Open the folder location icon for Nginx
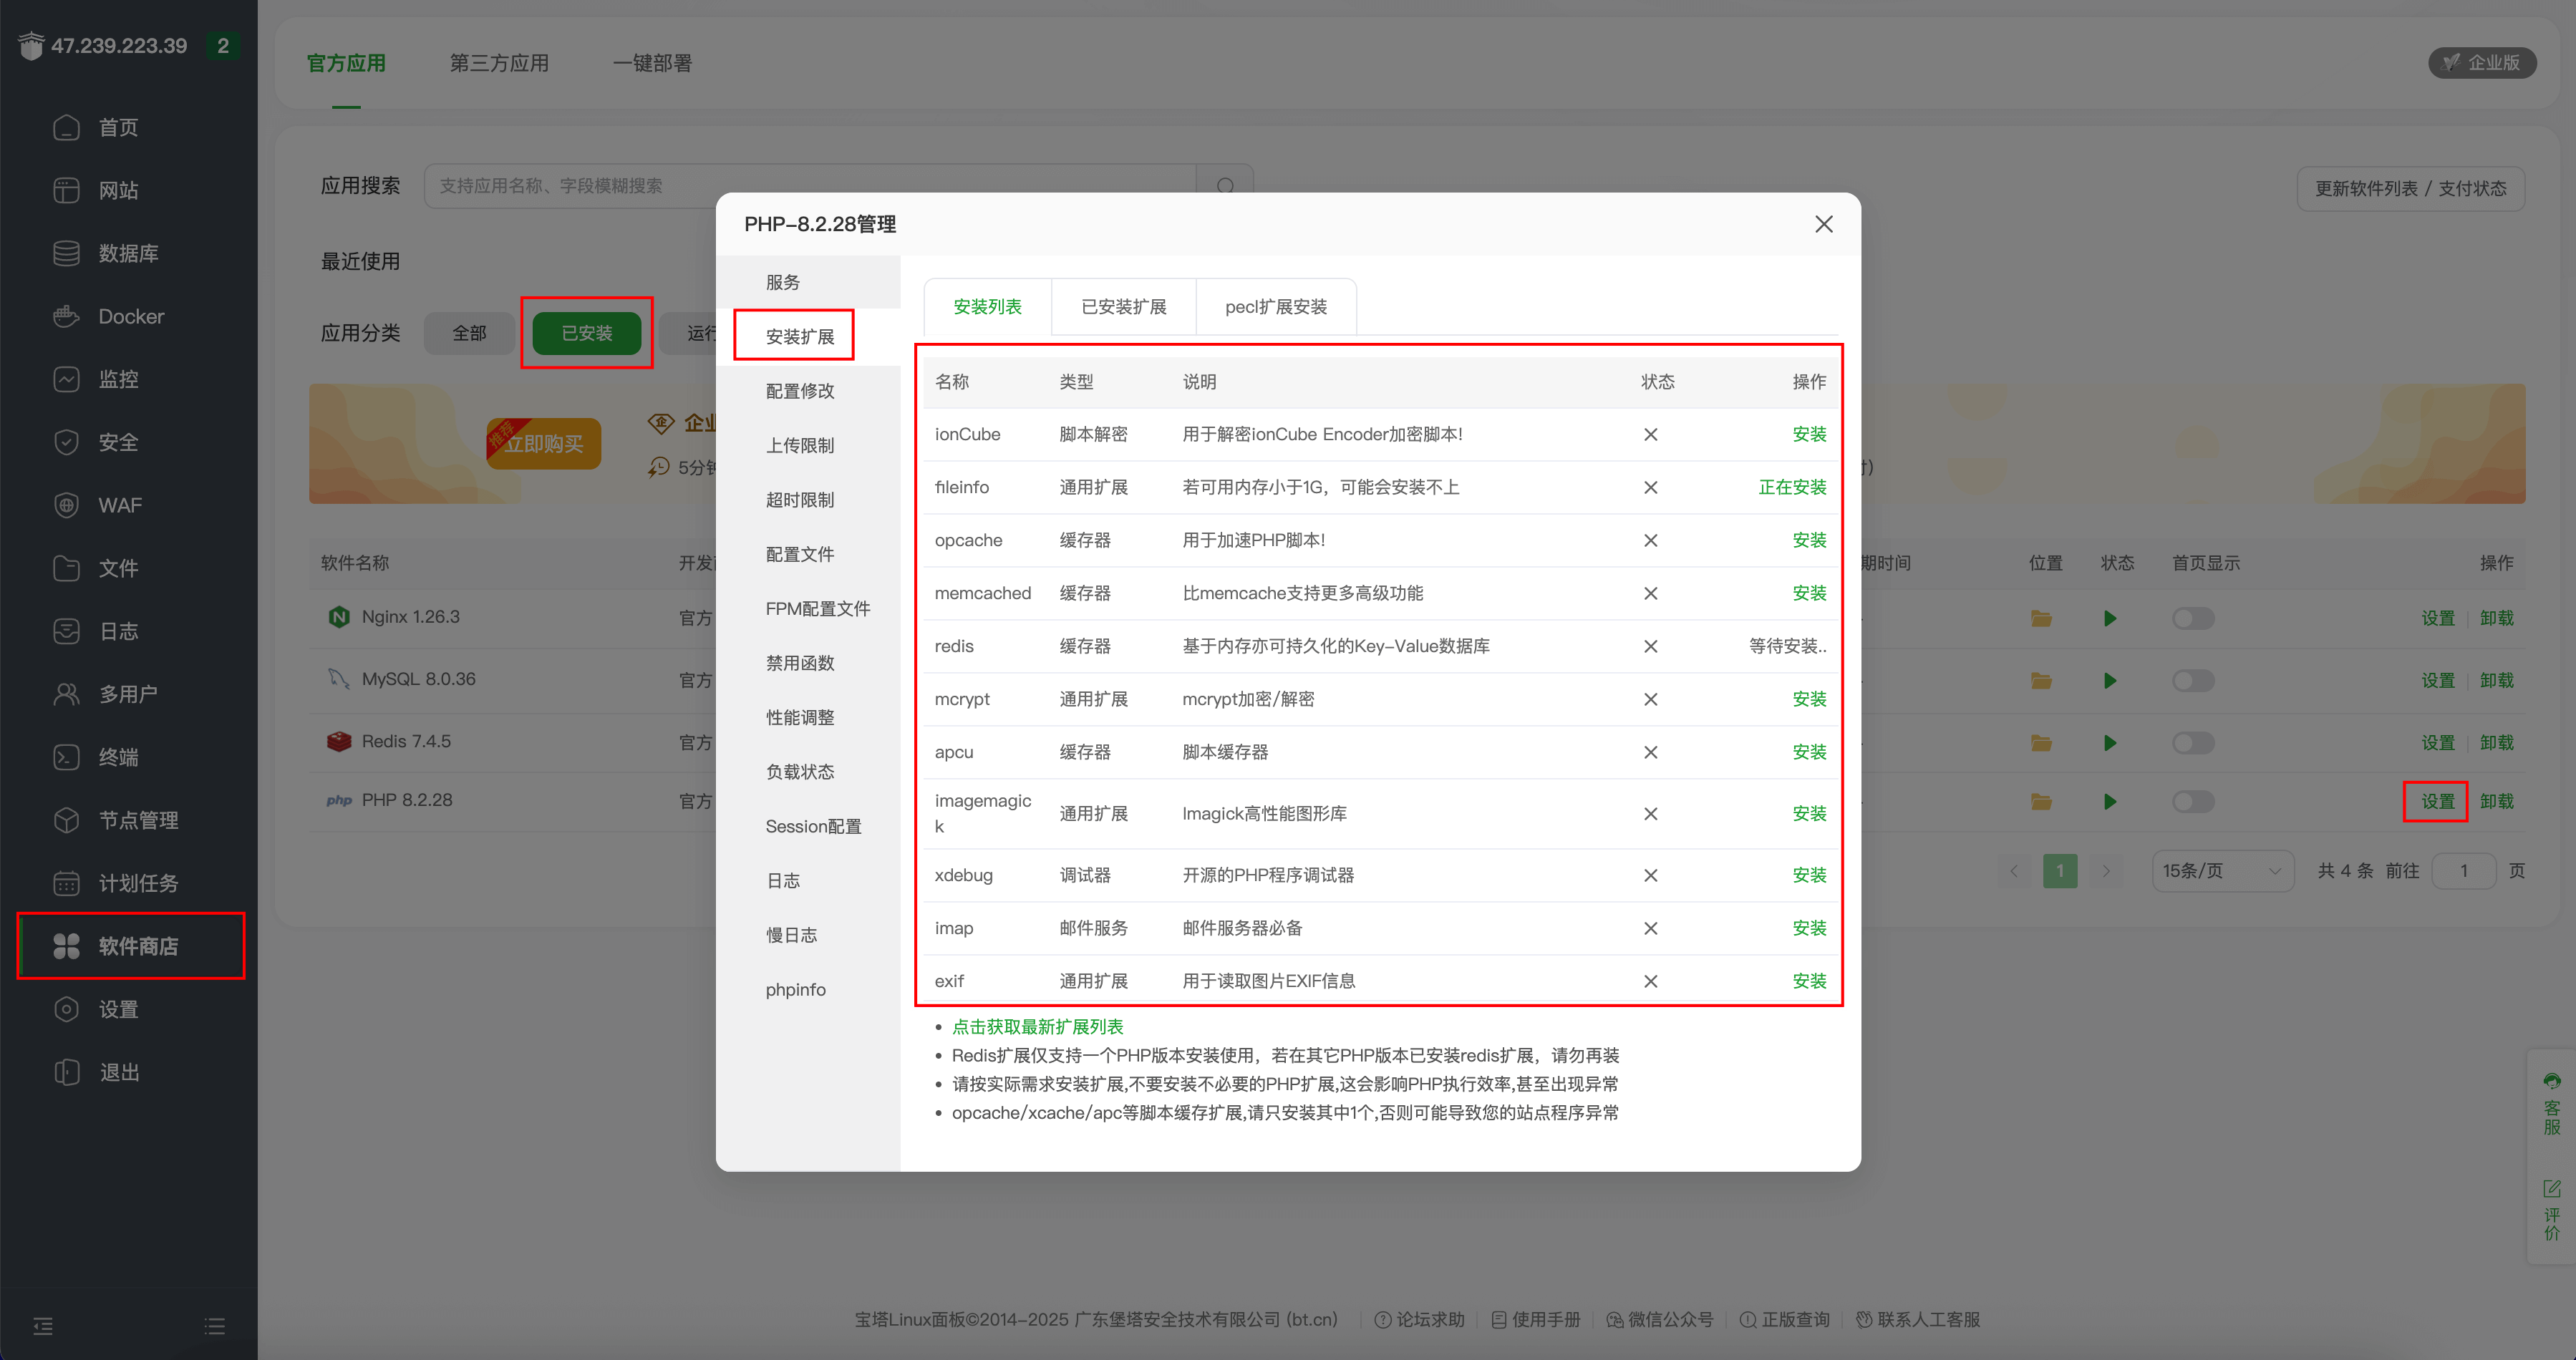This screenshot has height=1360, width=2576. 2042,617
